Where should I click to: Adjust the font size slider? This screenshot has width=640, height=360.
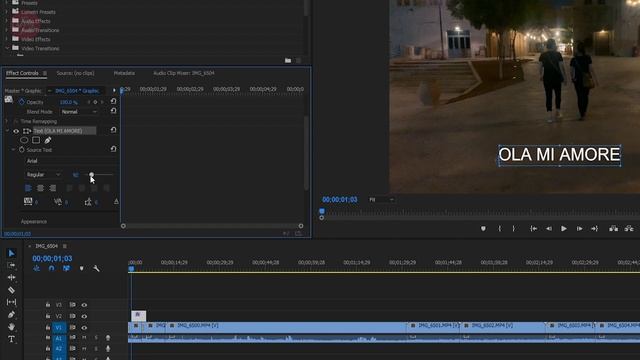coord(91,175)
